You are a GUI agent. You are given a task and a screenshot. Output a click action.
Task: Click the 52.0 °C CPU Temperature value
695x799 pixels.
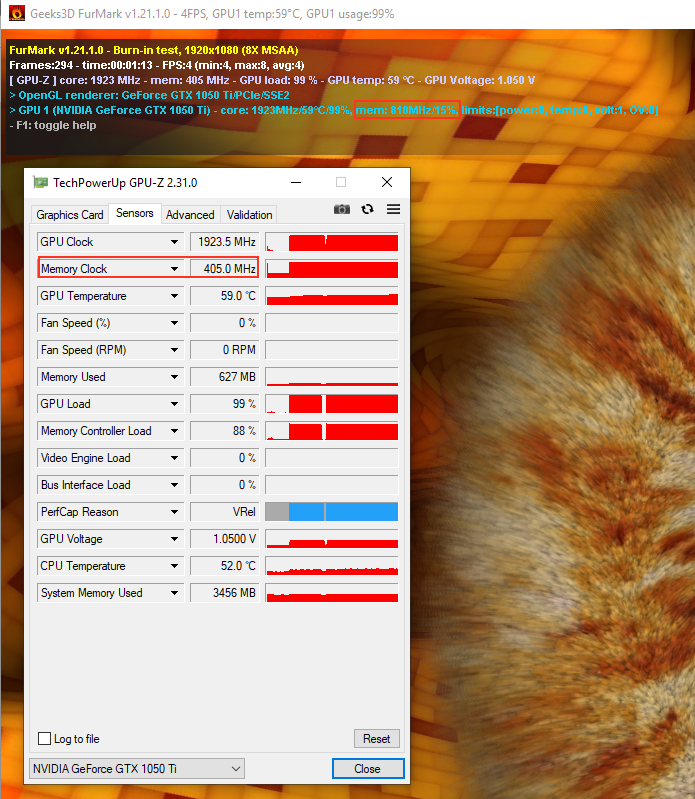point(225,566)
